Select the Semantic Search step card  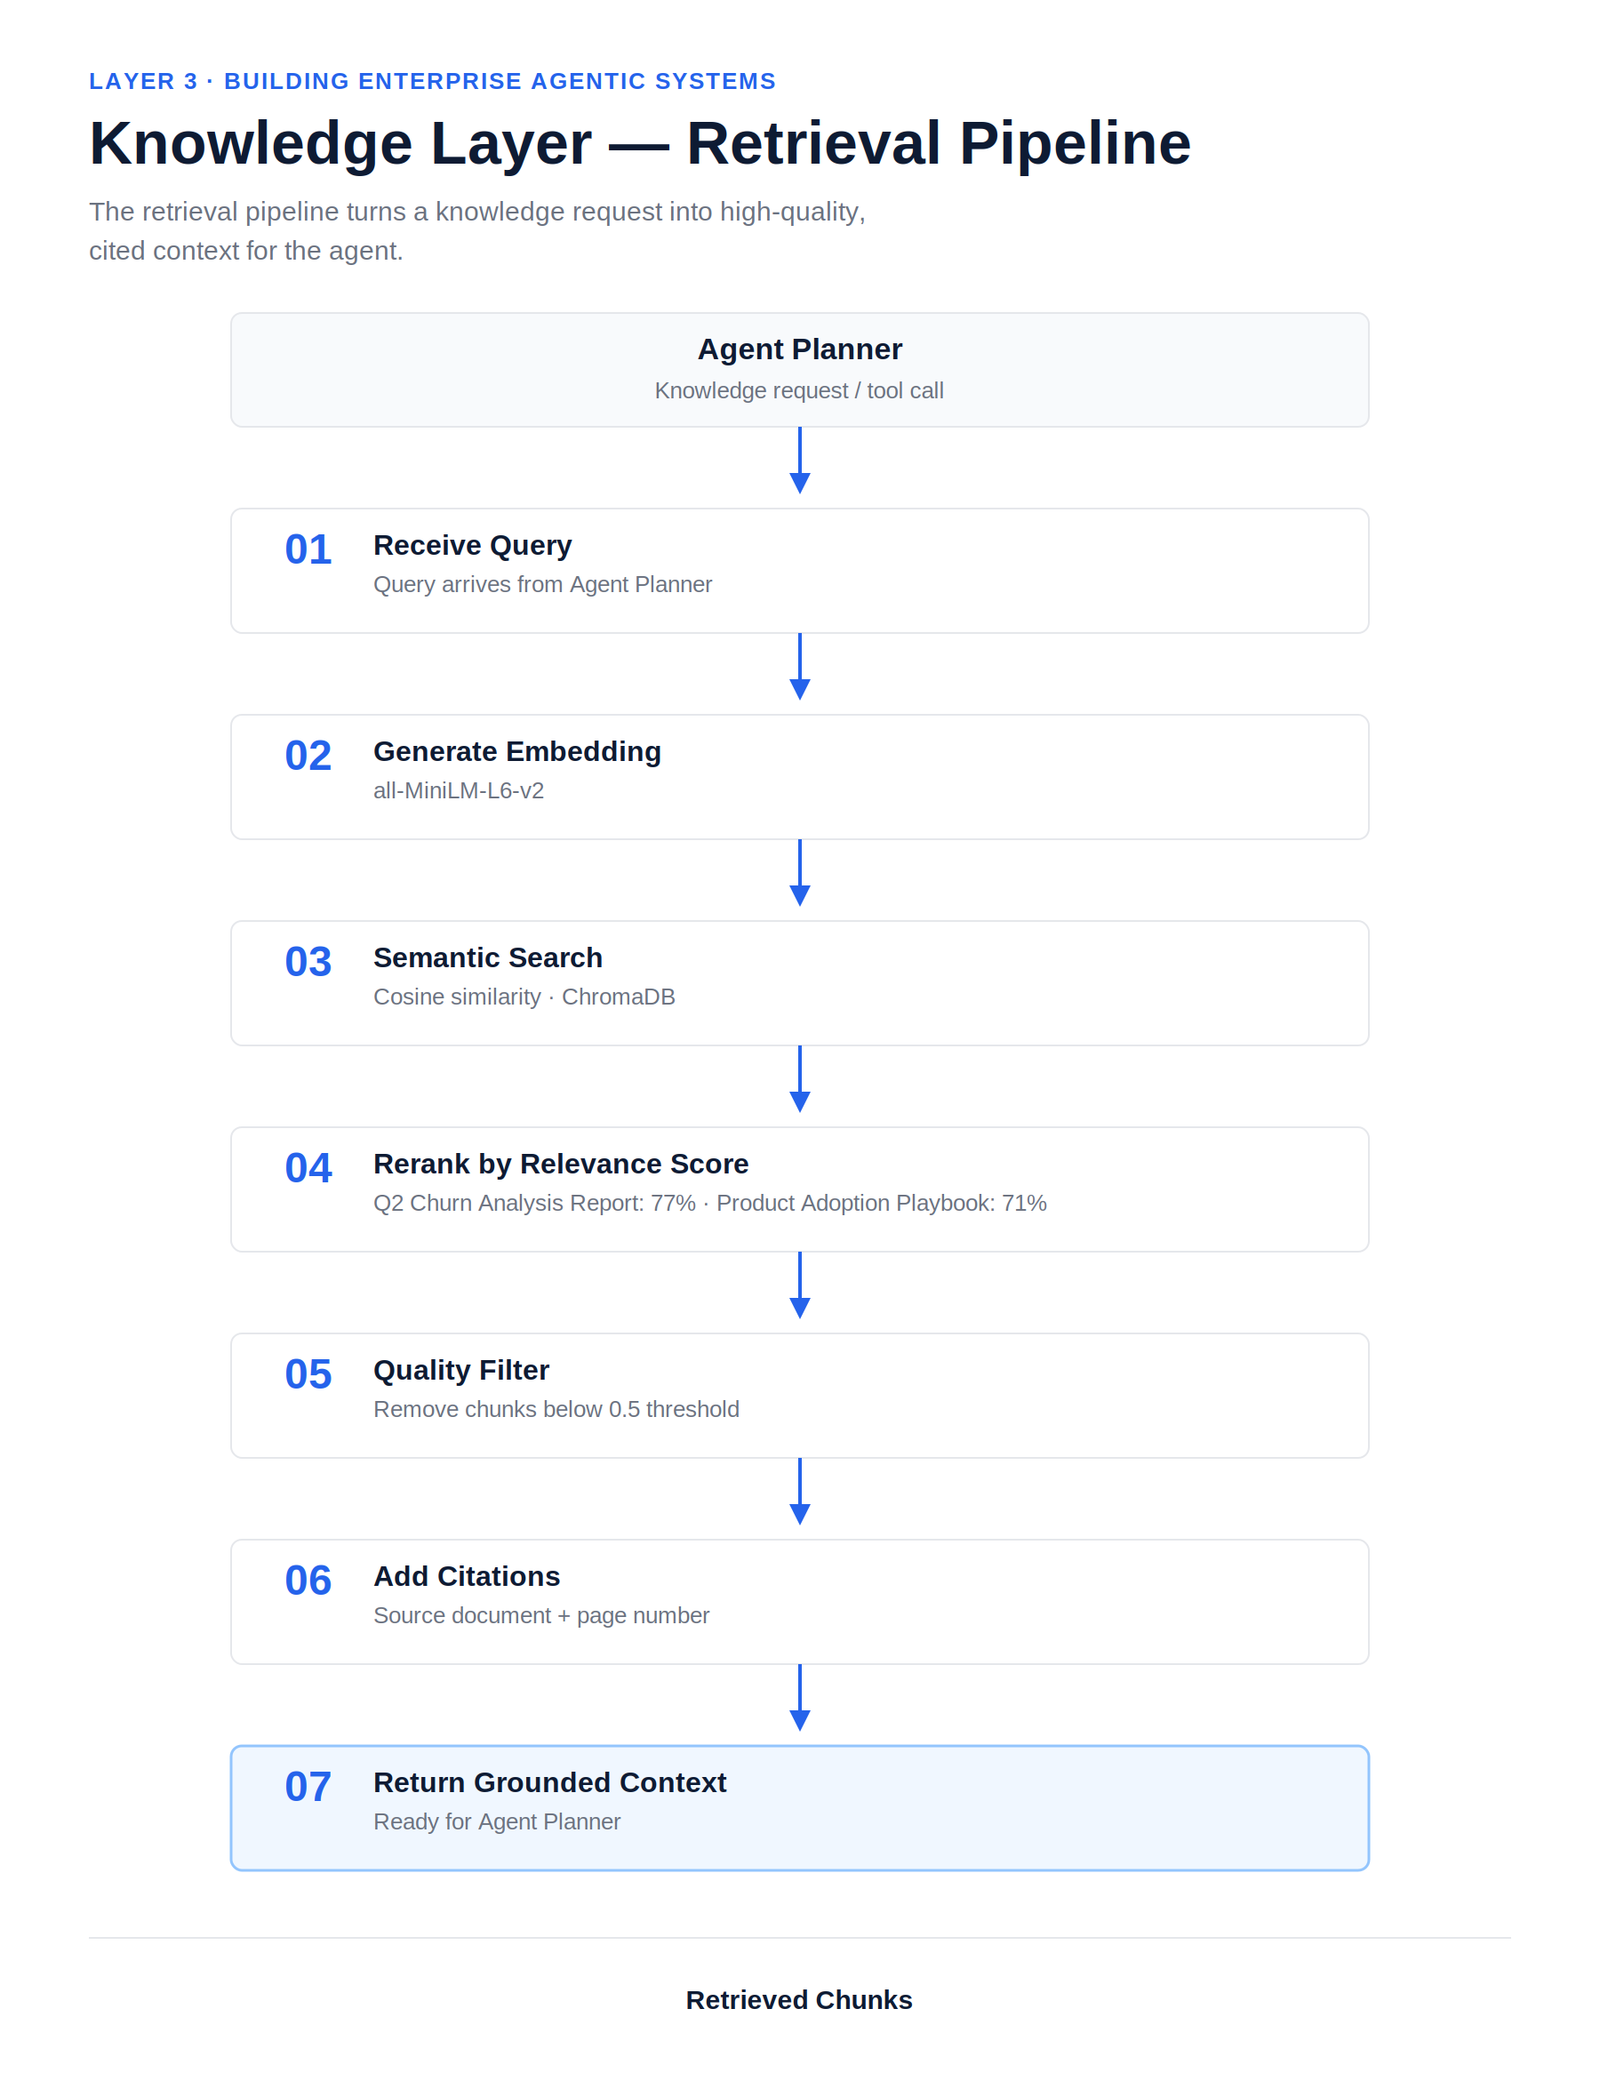tap(799, 983)
